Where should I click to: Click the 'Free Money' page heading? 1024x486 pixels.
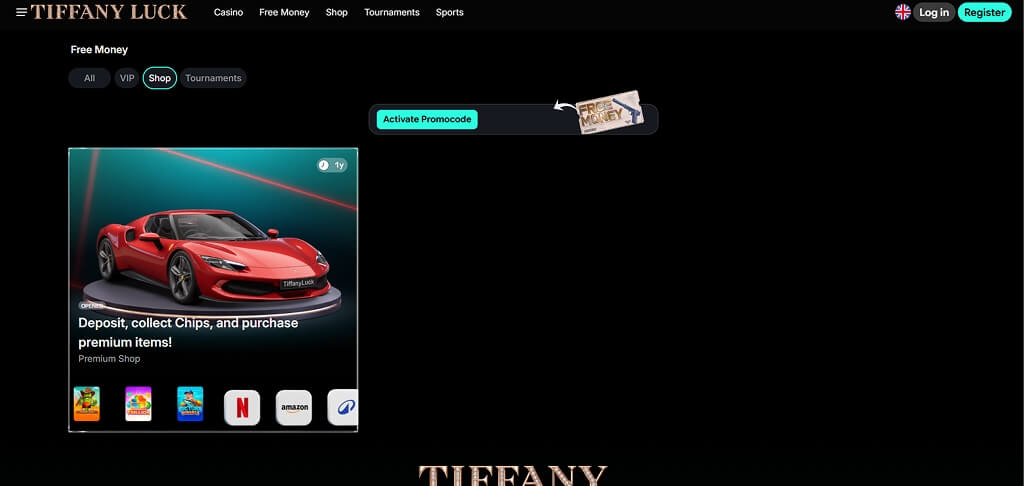click(99, 50)
